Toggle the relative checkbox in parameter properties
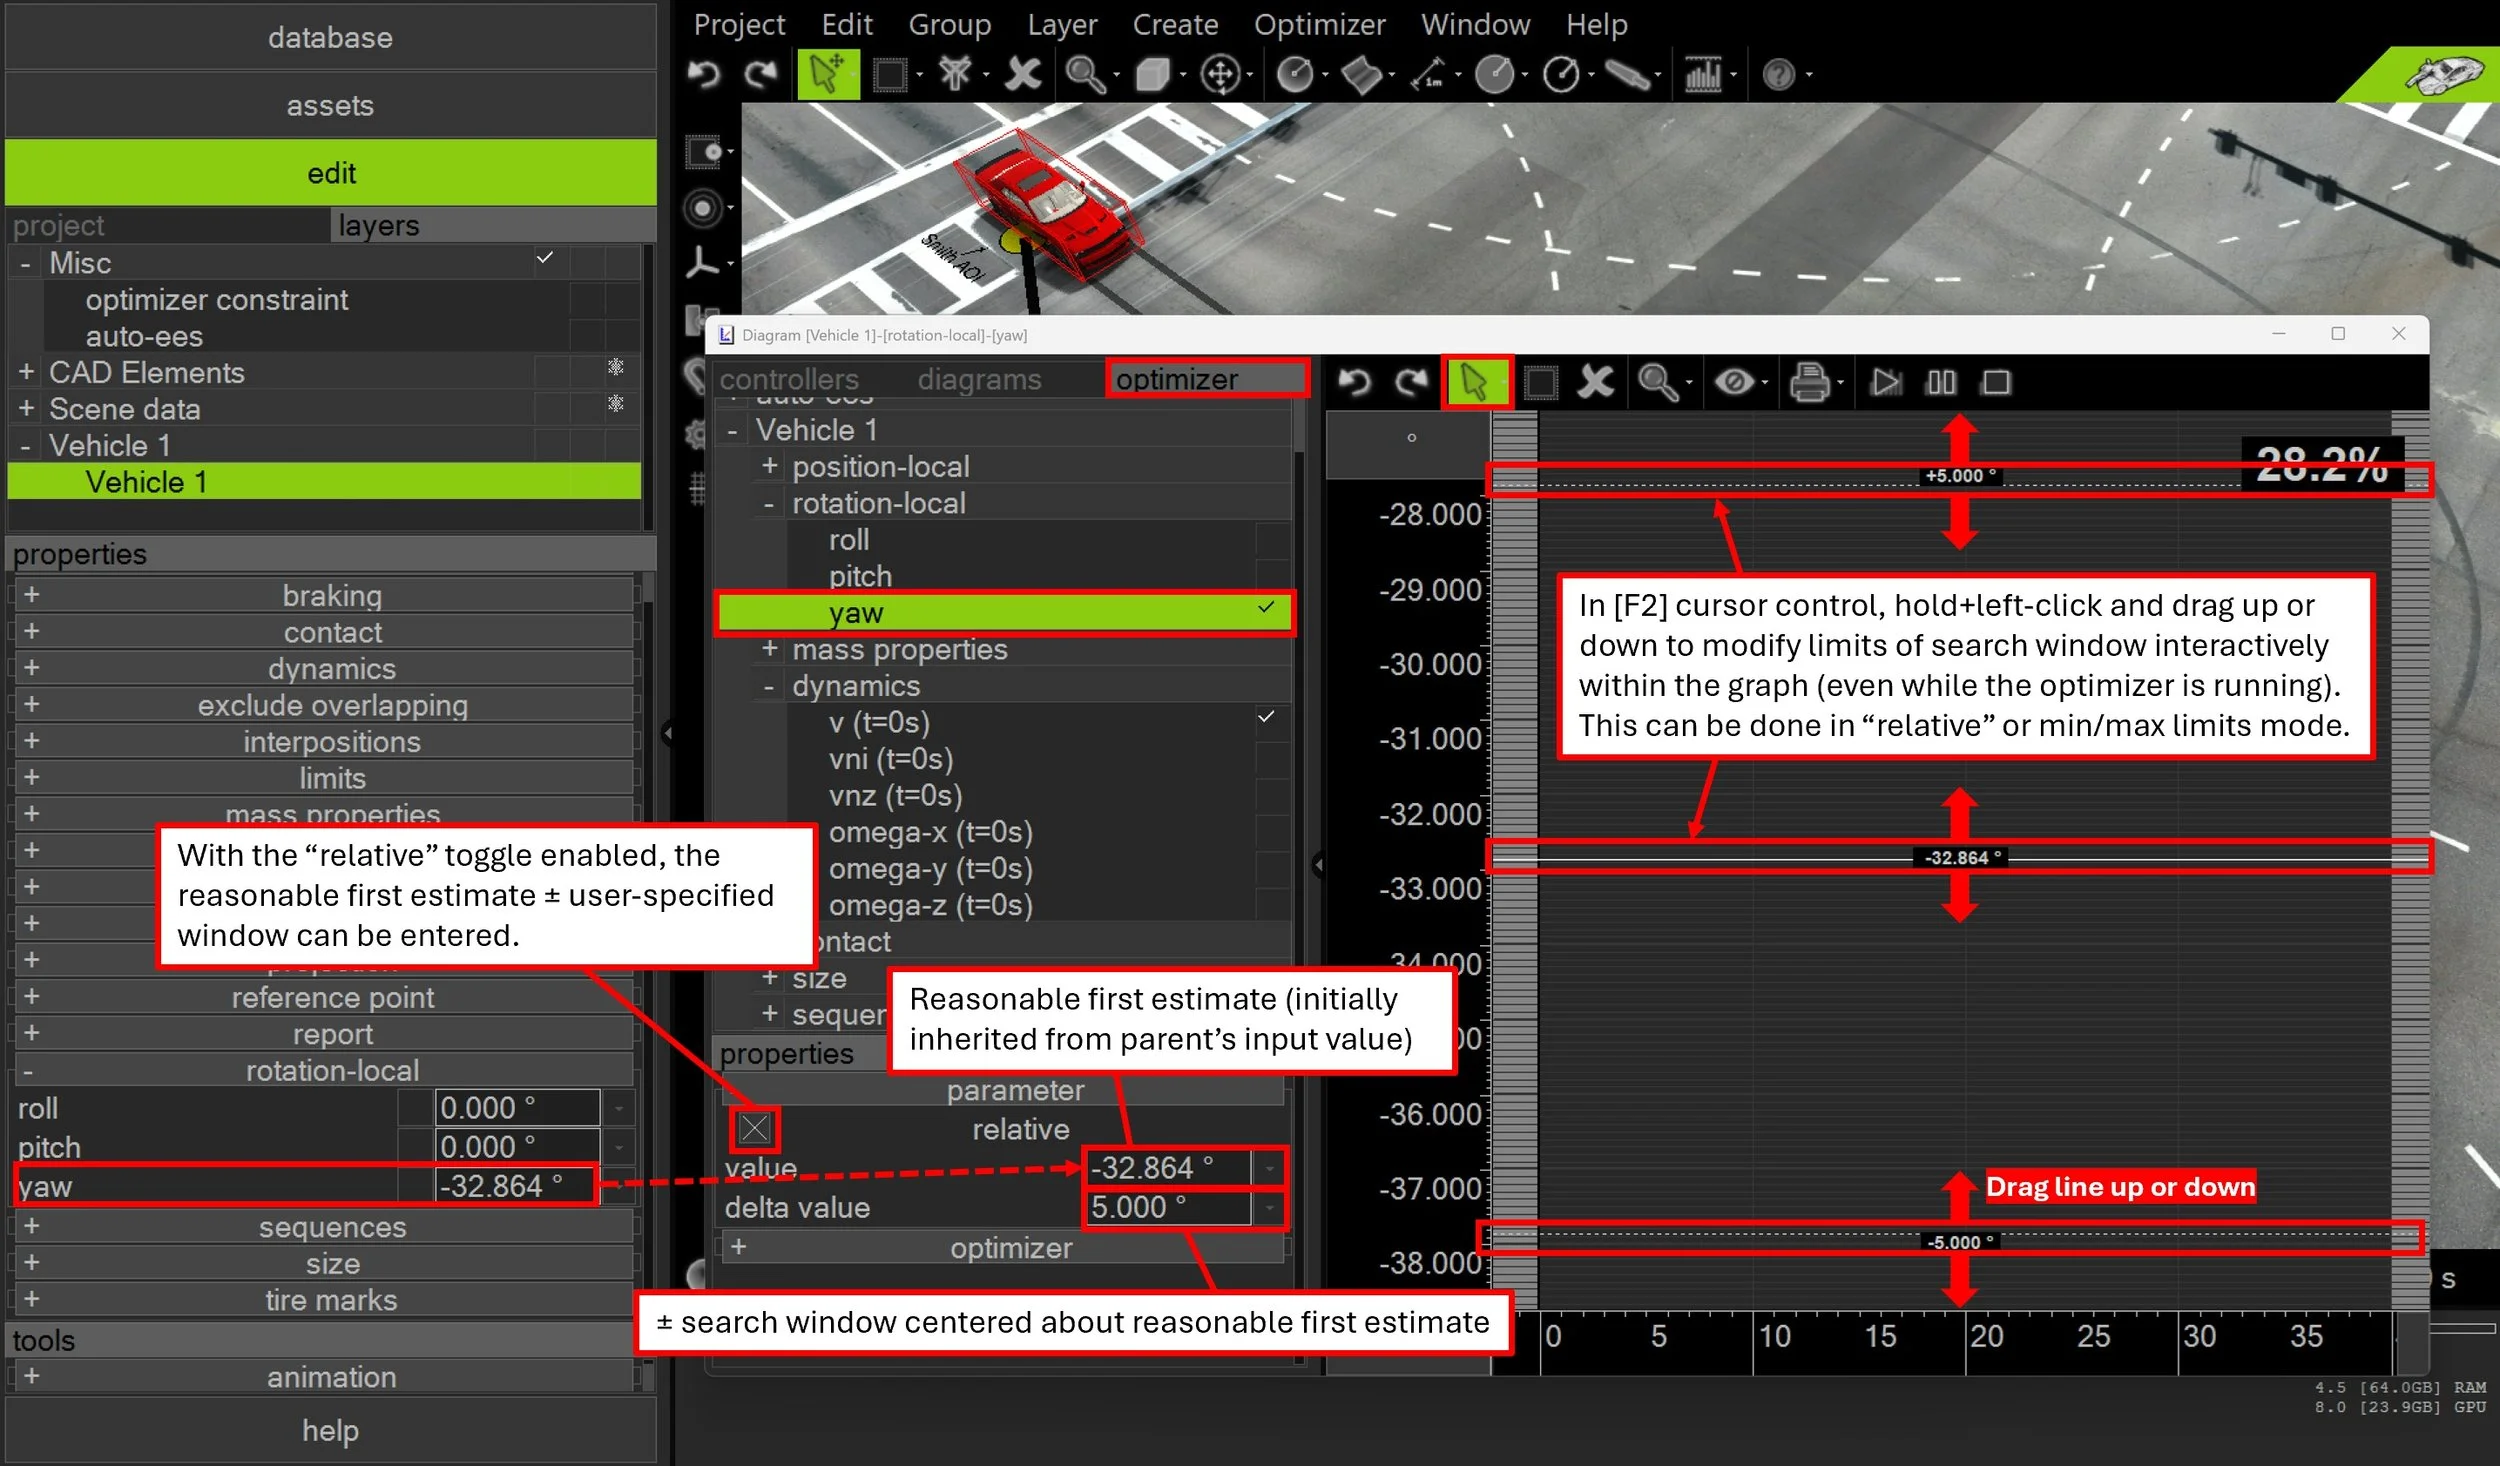Viewport: 2500px width, 1466px height. click(754, 1129)
